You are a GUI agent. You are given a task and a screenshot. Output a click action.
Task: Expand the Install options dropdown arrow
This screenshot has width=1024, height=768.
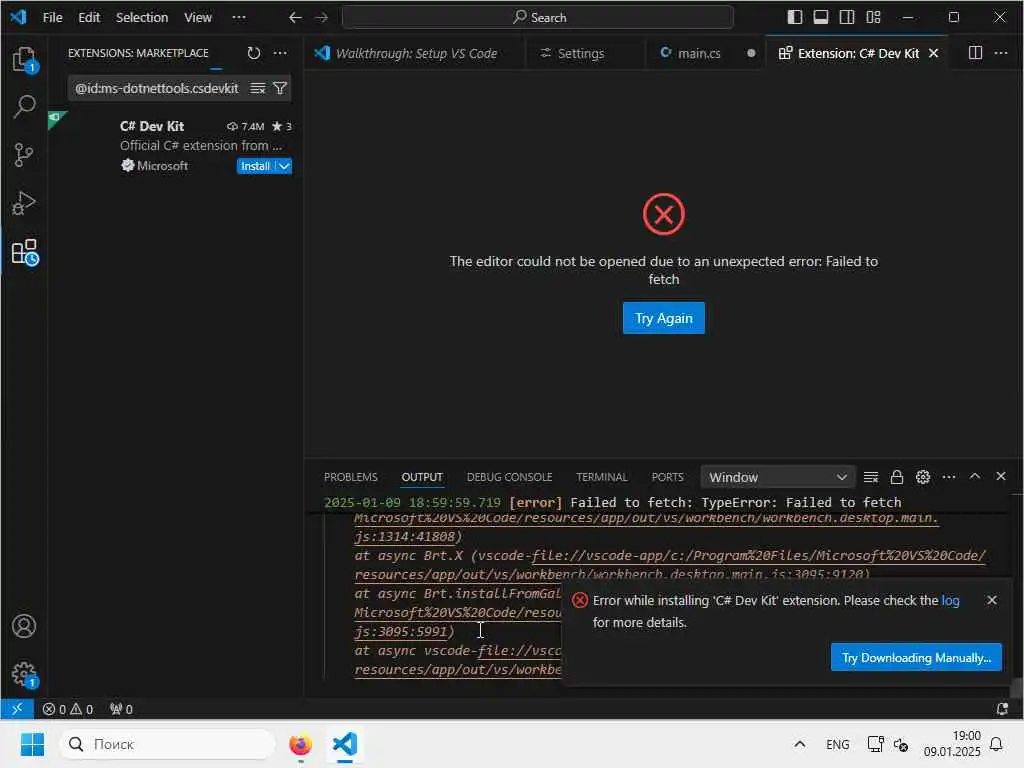[x=284, y=166]
